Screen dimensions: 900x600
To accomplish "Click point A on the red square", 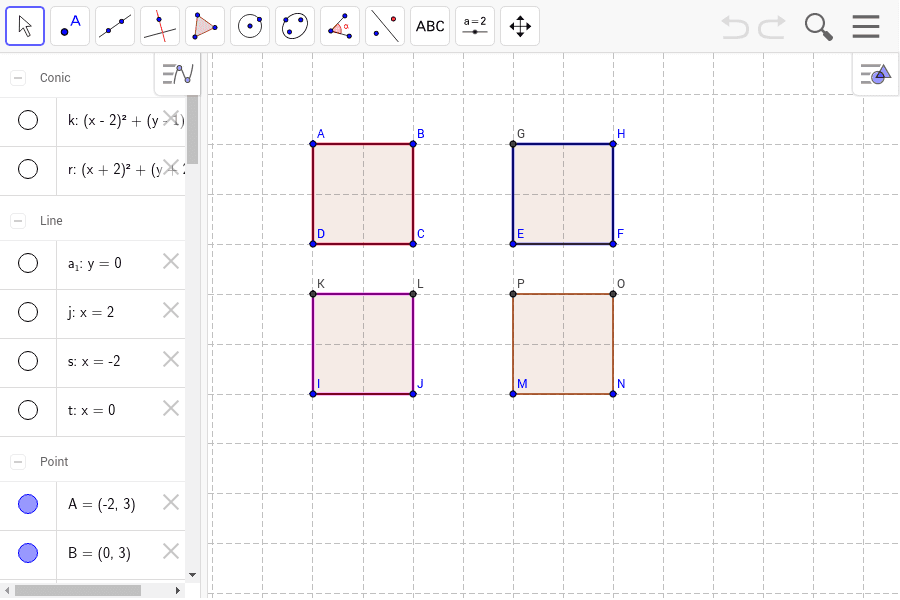I will (313, 144).
